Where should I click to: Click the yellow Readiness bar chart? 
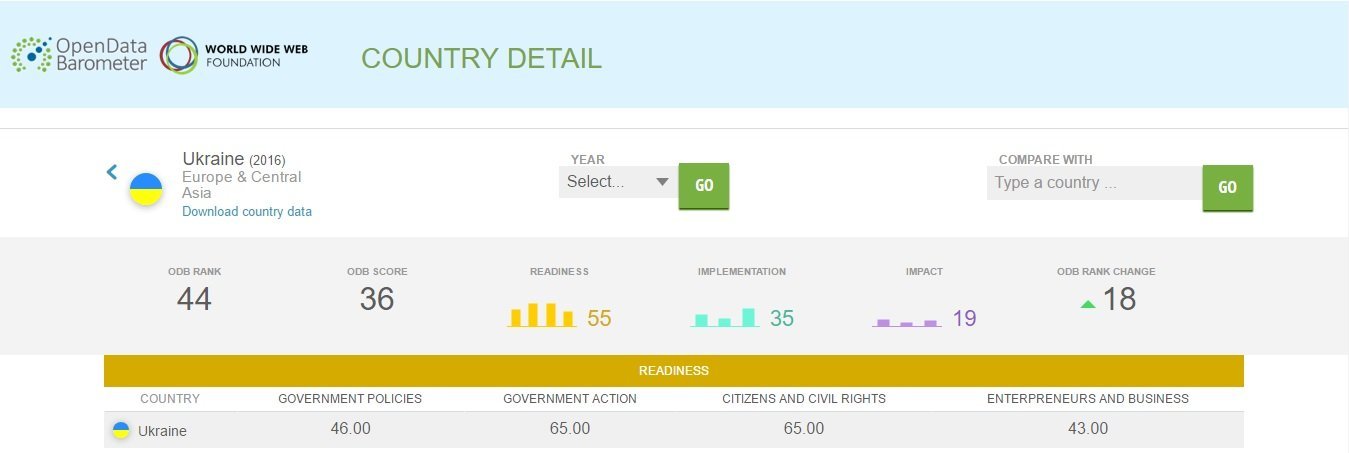tap(542, 315)
